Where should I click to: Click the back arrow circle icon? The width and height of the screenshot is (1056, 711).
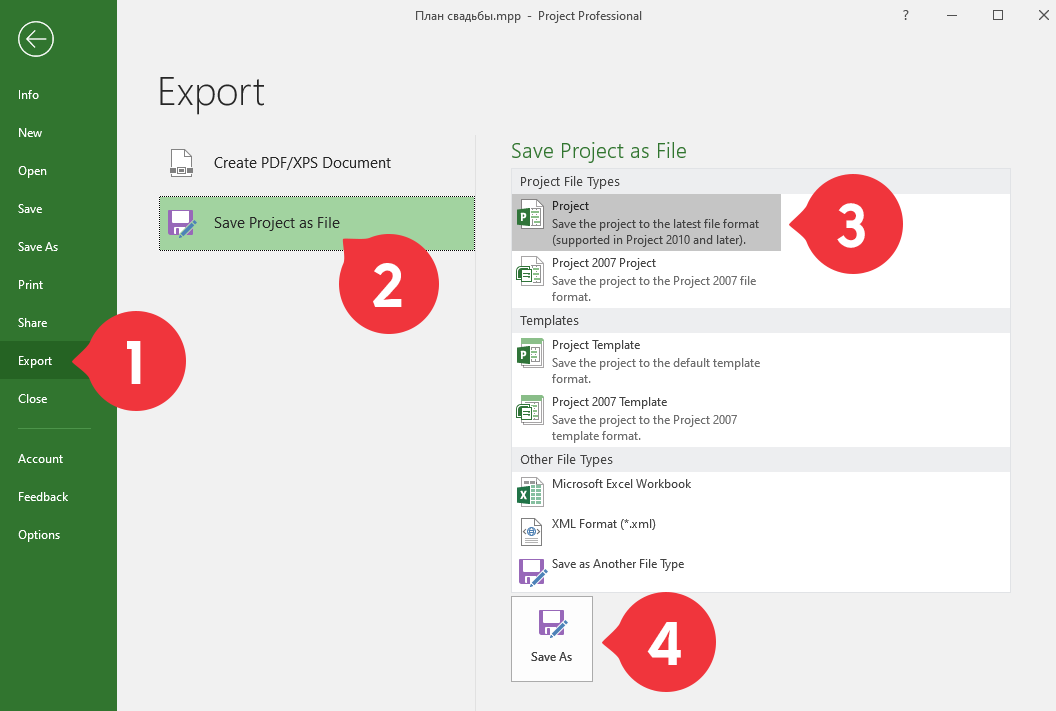coord(36,39)
